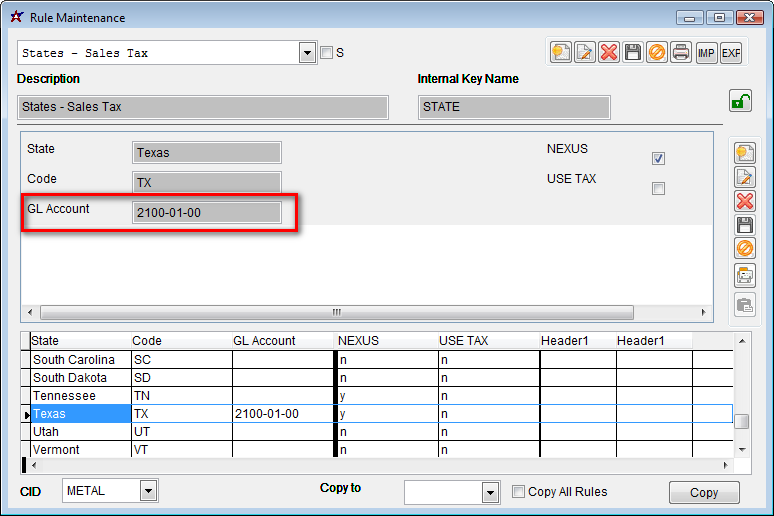Select the Tennessee row in the grid
The width and height of the screenshot is (774, 516).
(80, 396)
